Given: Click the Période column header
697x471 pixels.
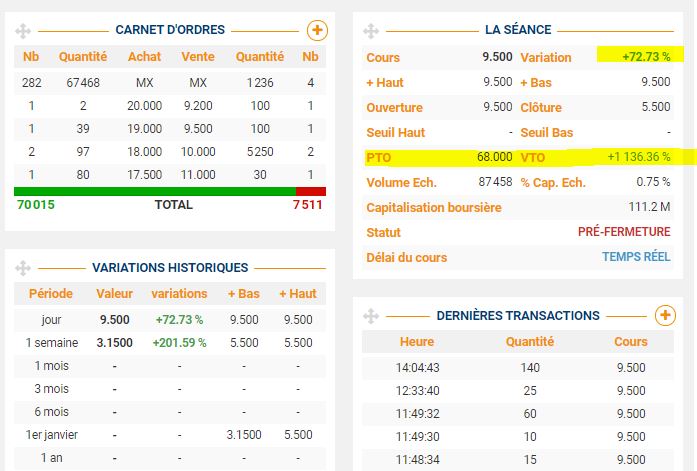Looking at the screenshot, I should click(x=51, y=294).
